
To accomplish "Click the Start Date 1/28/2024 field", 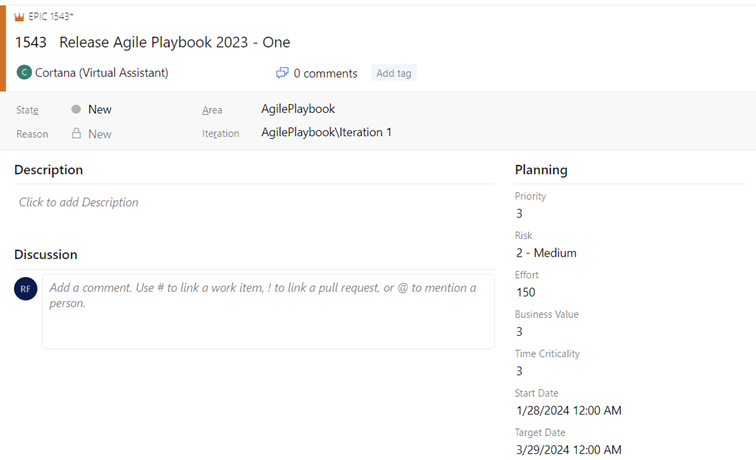I will tap(569, 410).
